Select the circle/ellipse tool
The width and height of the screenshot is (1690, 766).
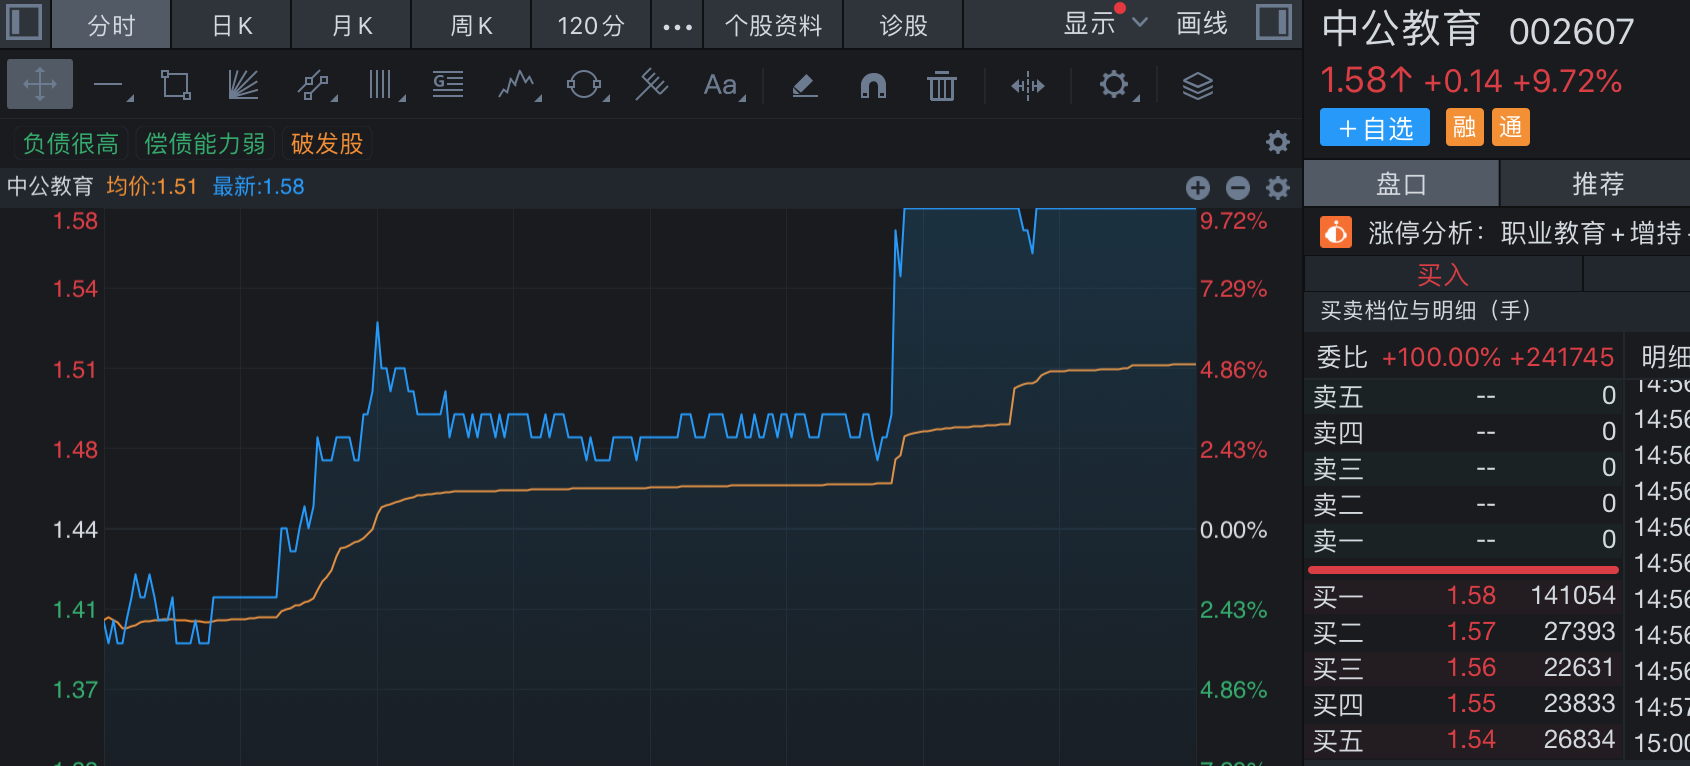pos(584,85)
